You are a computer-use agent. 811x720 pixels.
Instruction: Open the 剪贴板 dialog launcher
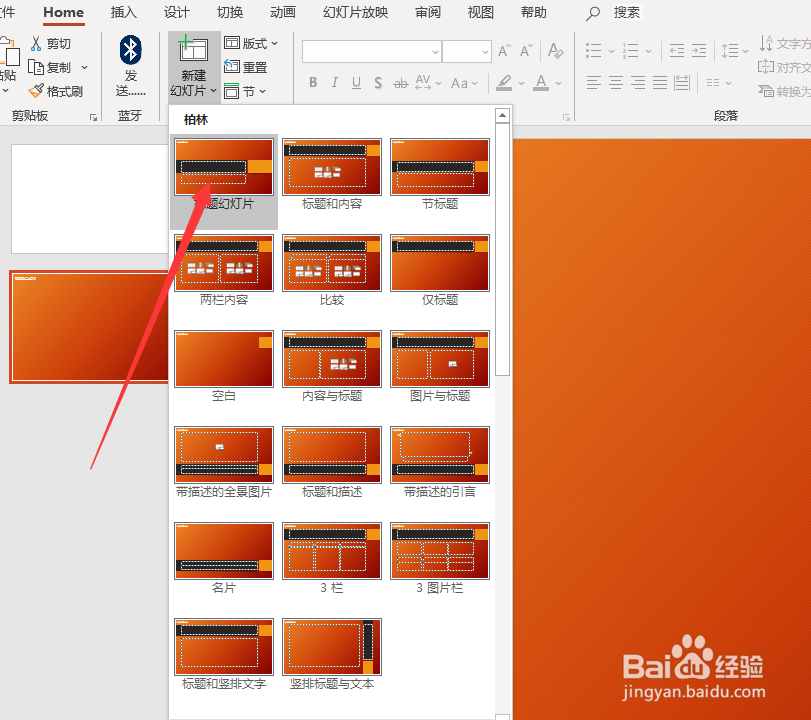(95, 117)
